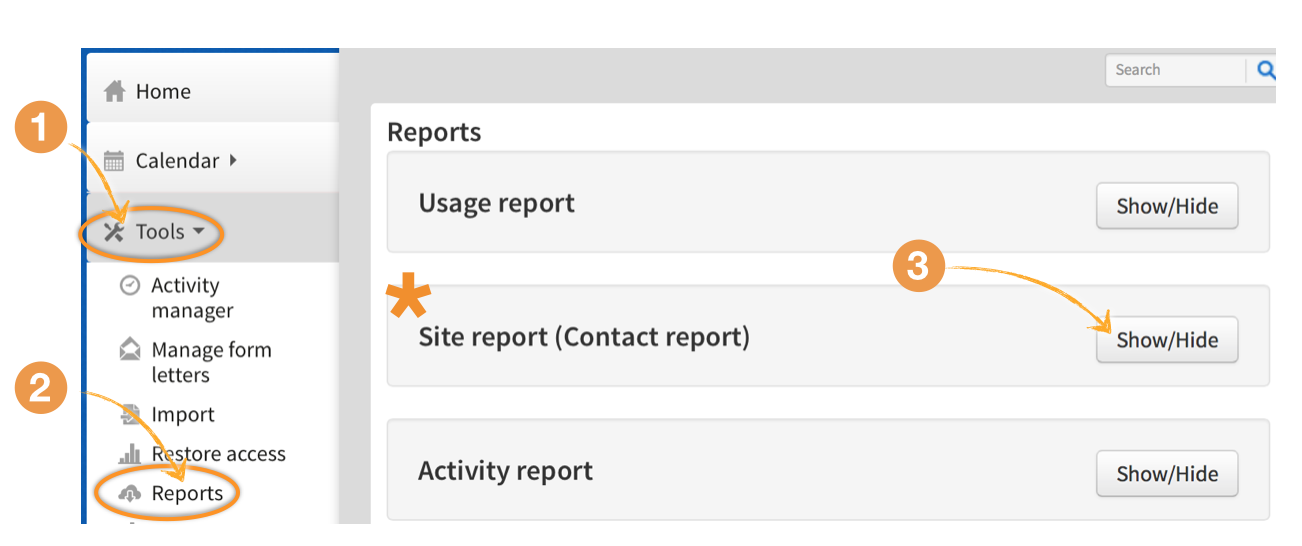The height and width of the screenshot is (546, 1302).
Task: Click the Home house icon
Action: pyautogui.click(x=114, y=91)
